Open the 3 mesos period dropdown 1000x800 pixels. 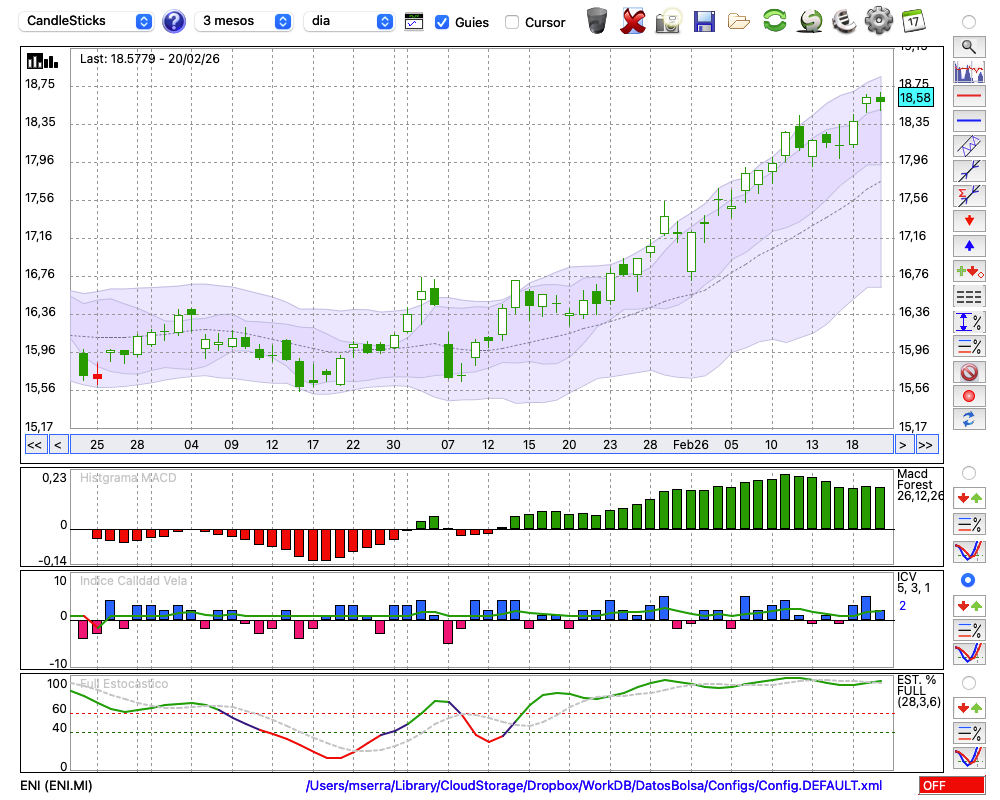[x=245, y=21]
